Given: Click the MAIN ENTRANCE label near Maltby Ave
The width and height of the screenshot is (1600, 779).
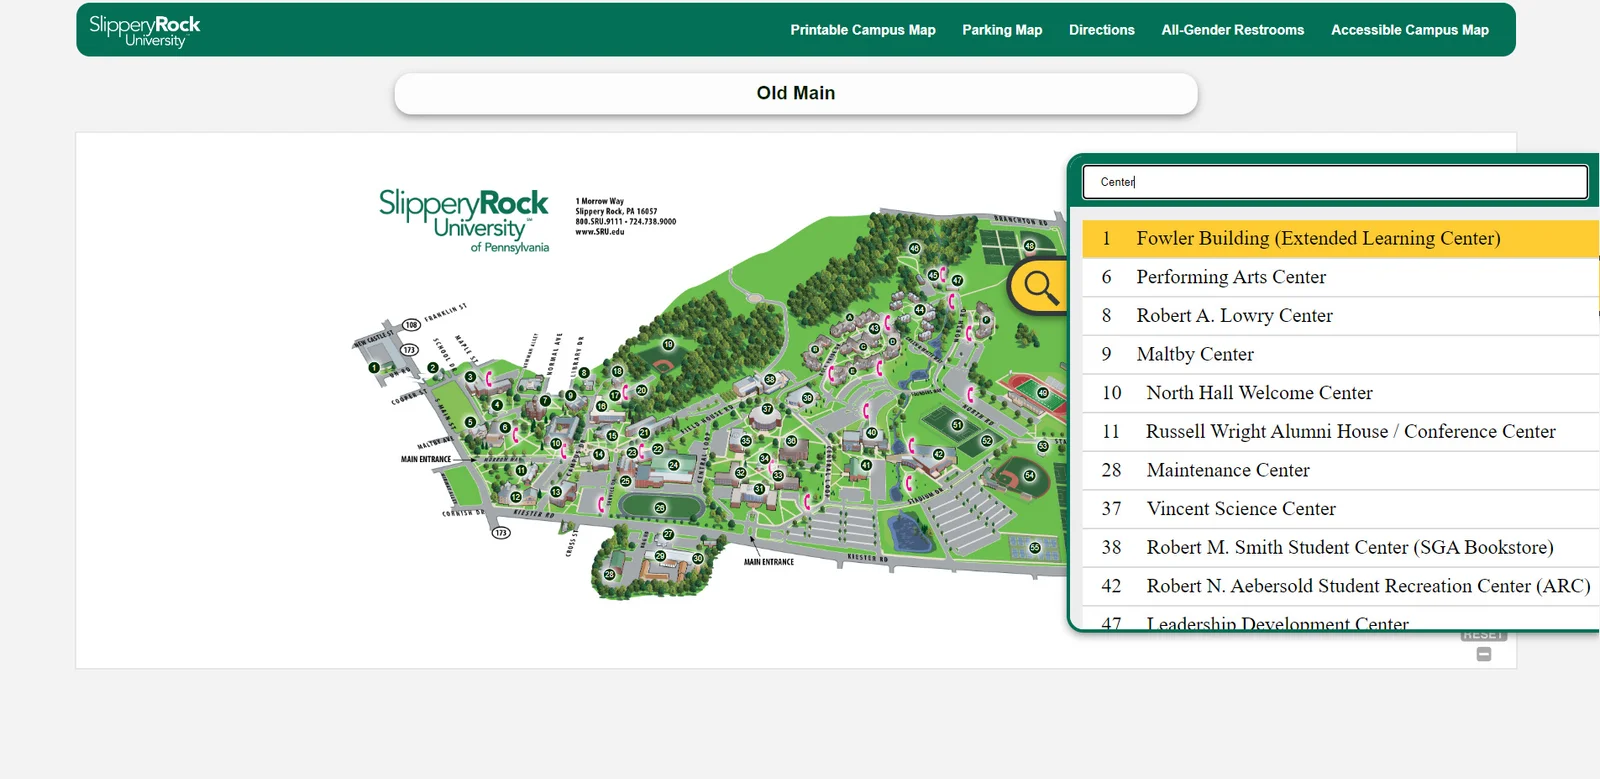Looking at the screenshot, I should (x=426, y=459).
